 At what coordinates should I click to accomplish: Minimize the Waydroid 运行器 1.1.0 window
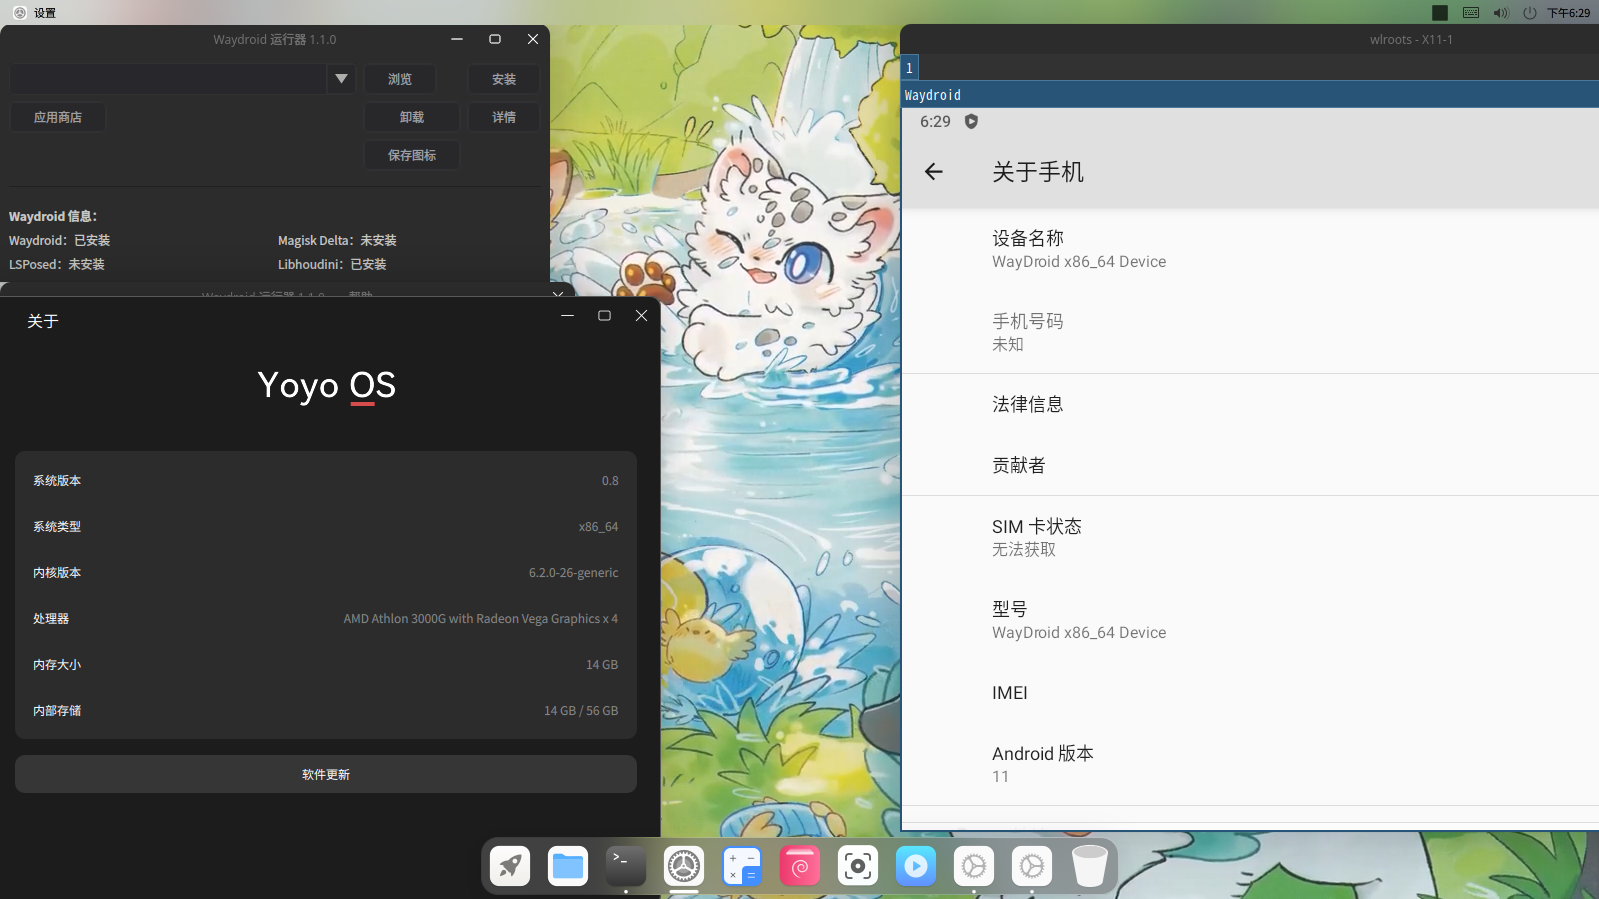point(457,39)
